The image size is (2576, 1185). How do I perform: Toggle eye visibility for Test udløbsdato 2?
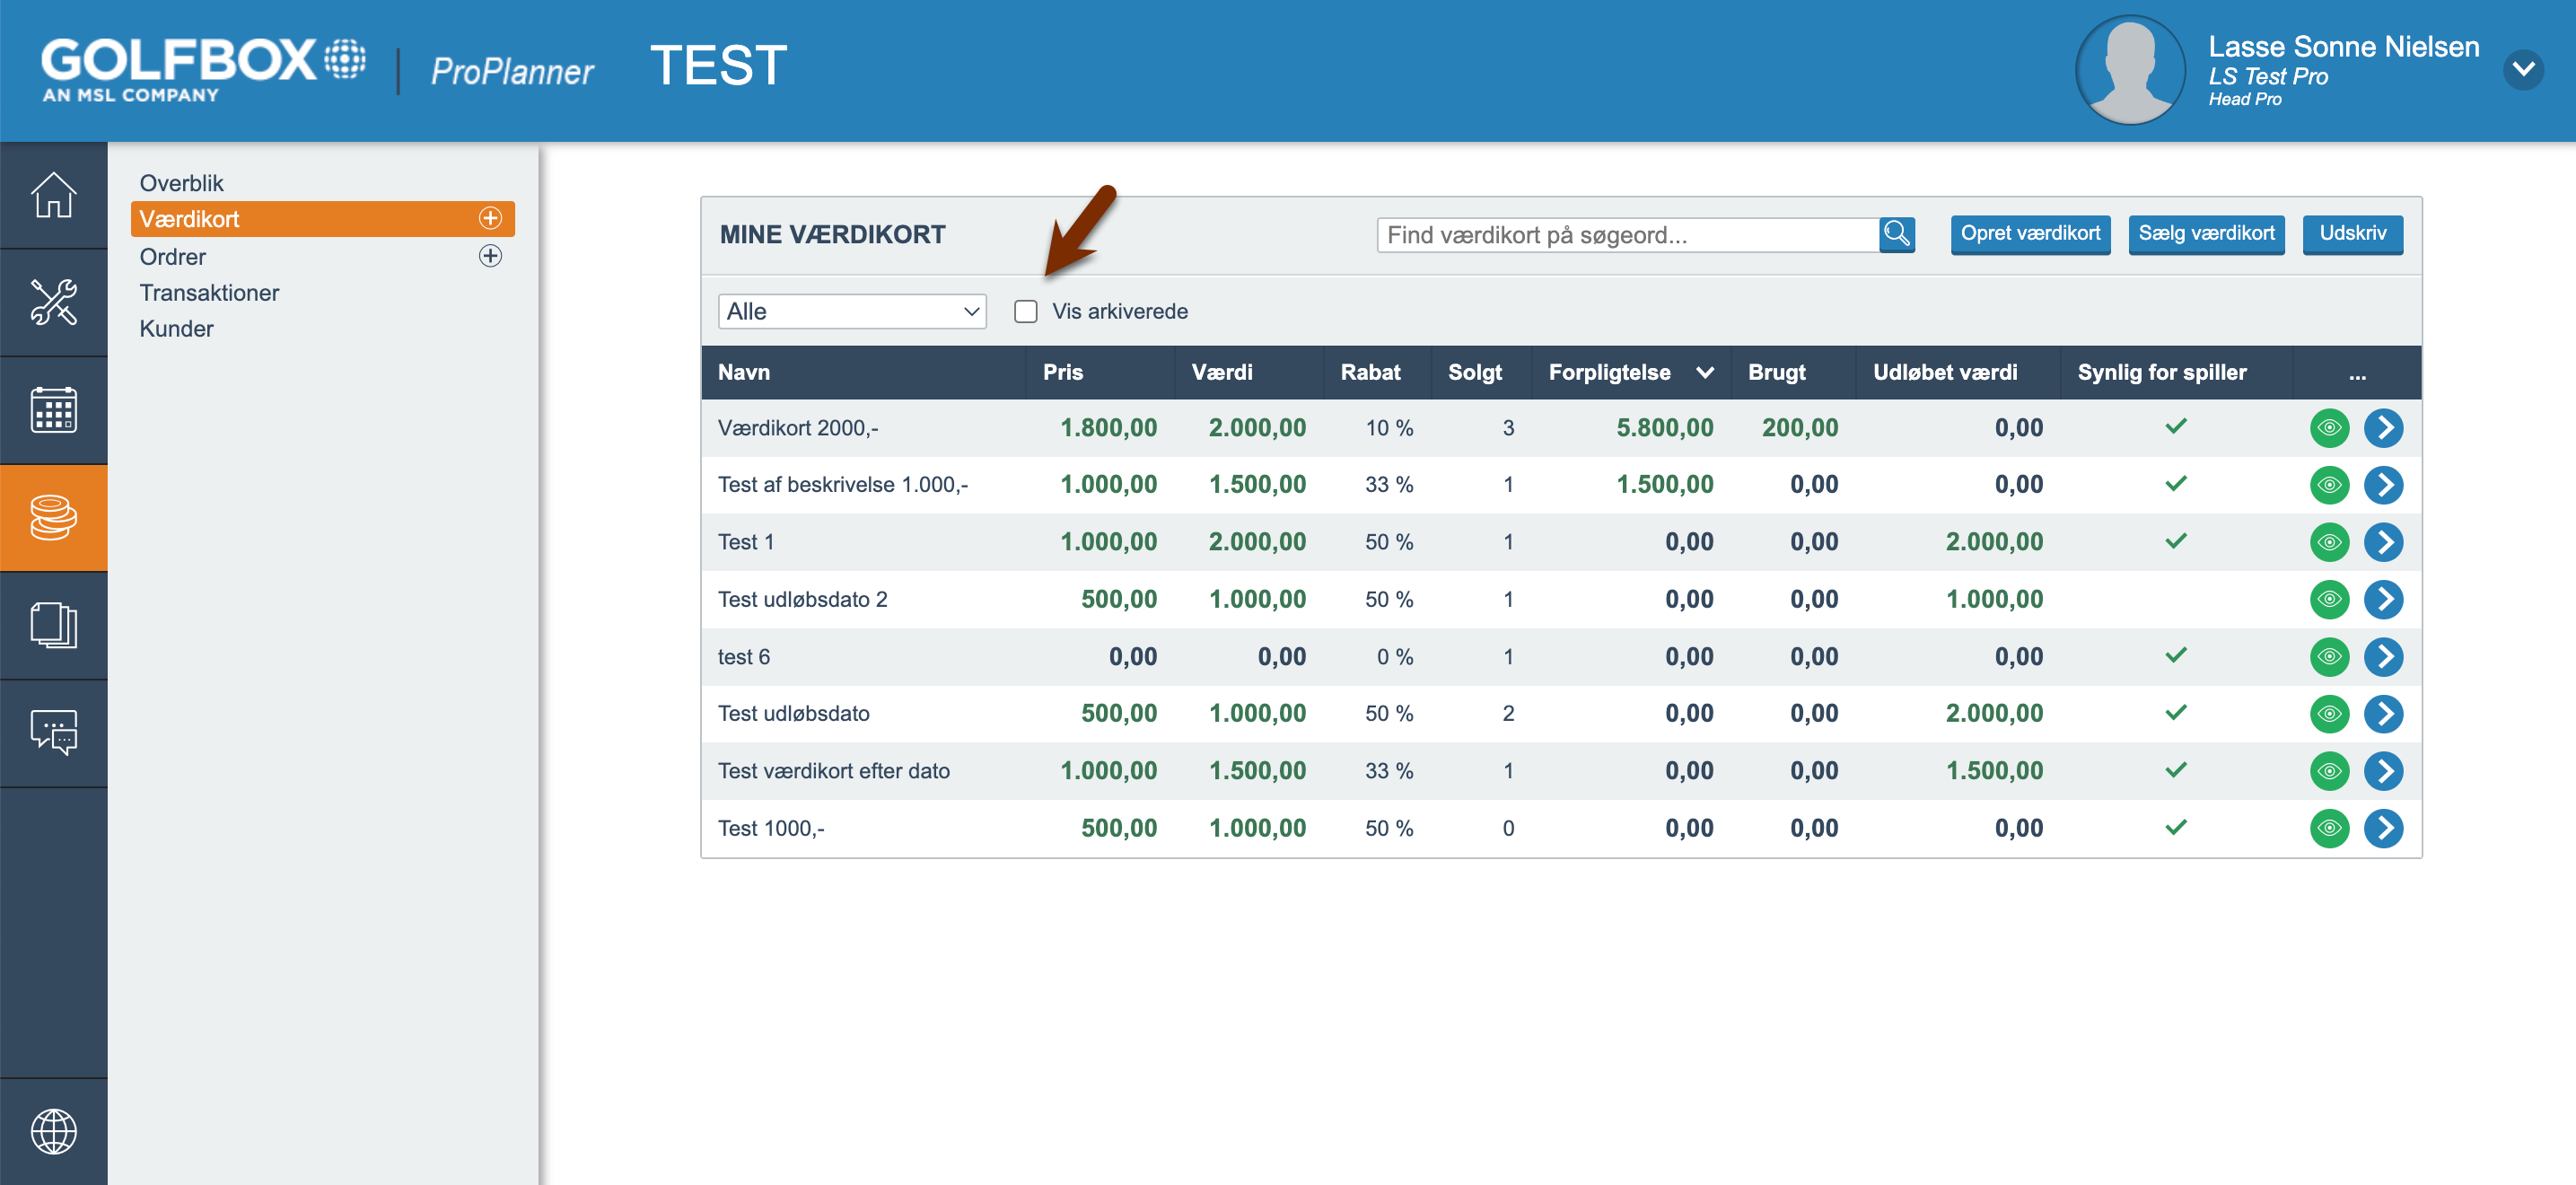[2328, 600]
